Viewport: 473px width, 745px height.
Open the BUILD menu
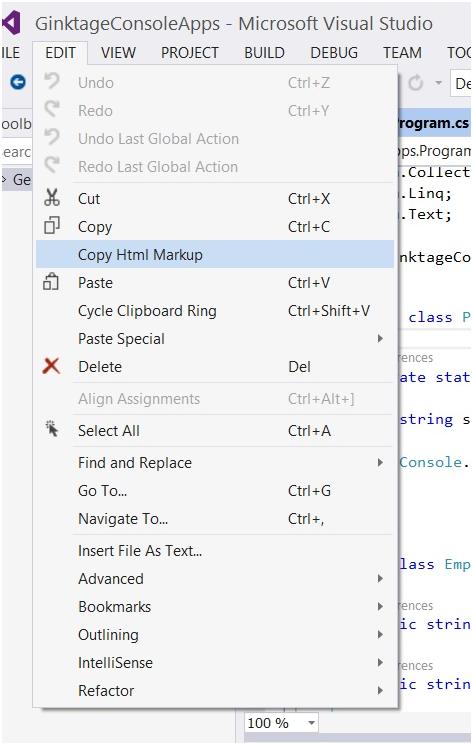(265, 52)
